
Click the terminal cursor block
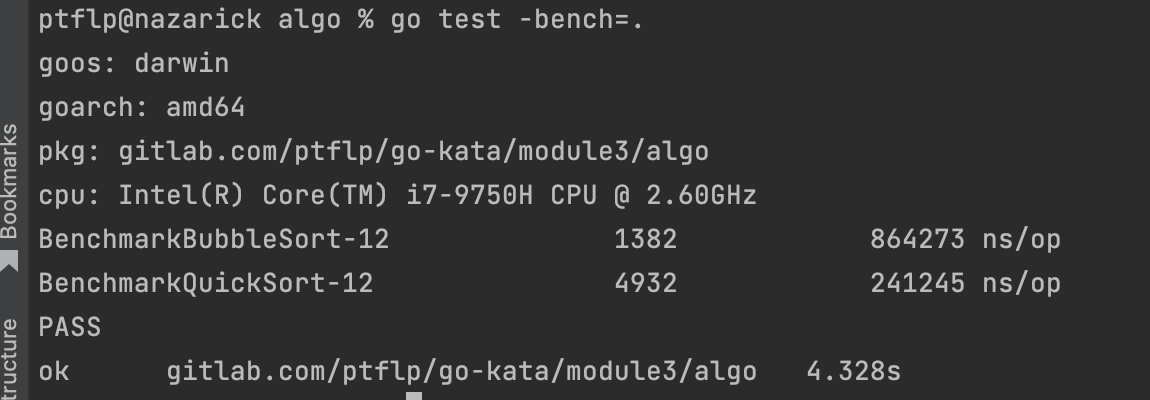click(413, 396)
